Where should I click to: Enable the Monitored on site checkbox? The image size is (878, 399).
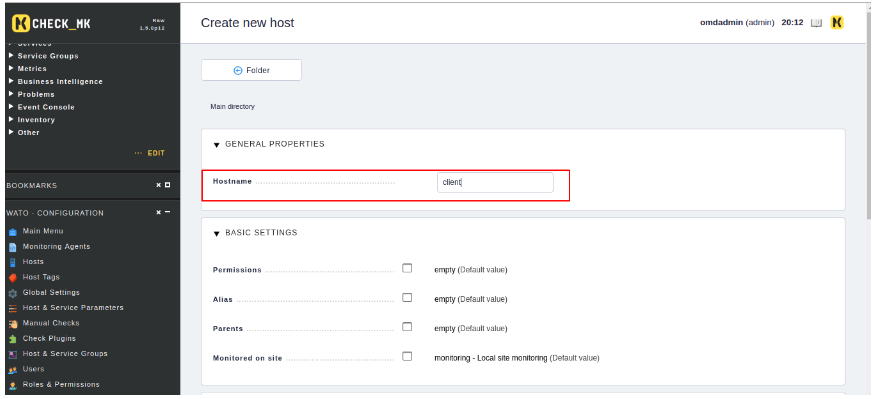click(407, 356)
